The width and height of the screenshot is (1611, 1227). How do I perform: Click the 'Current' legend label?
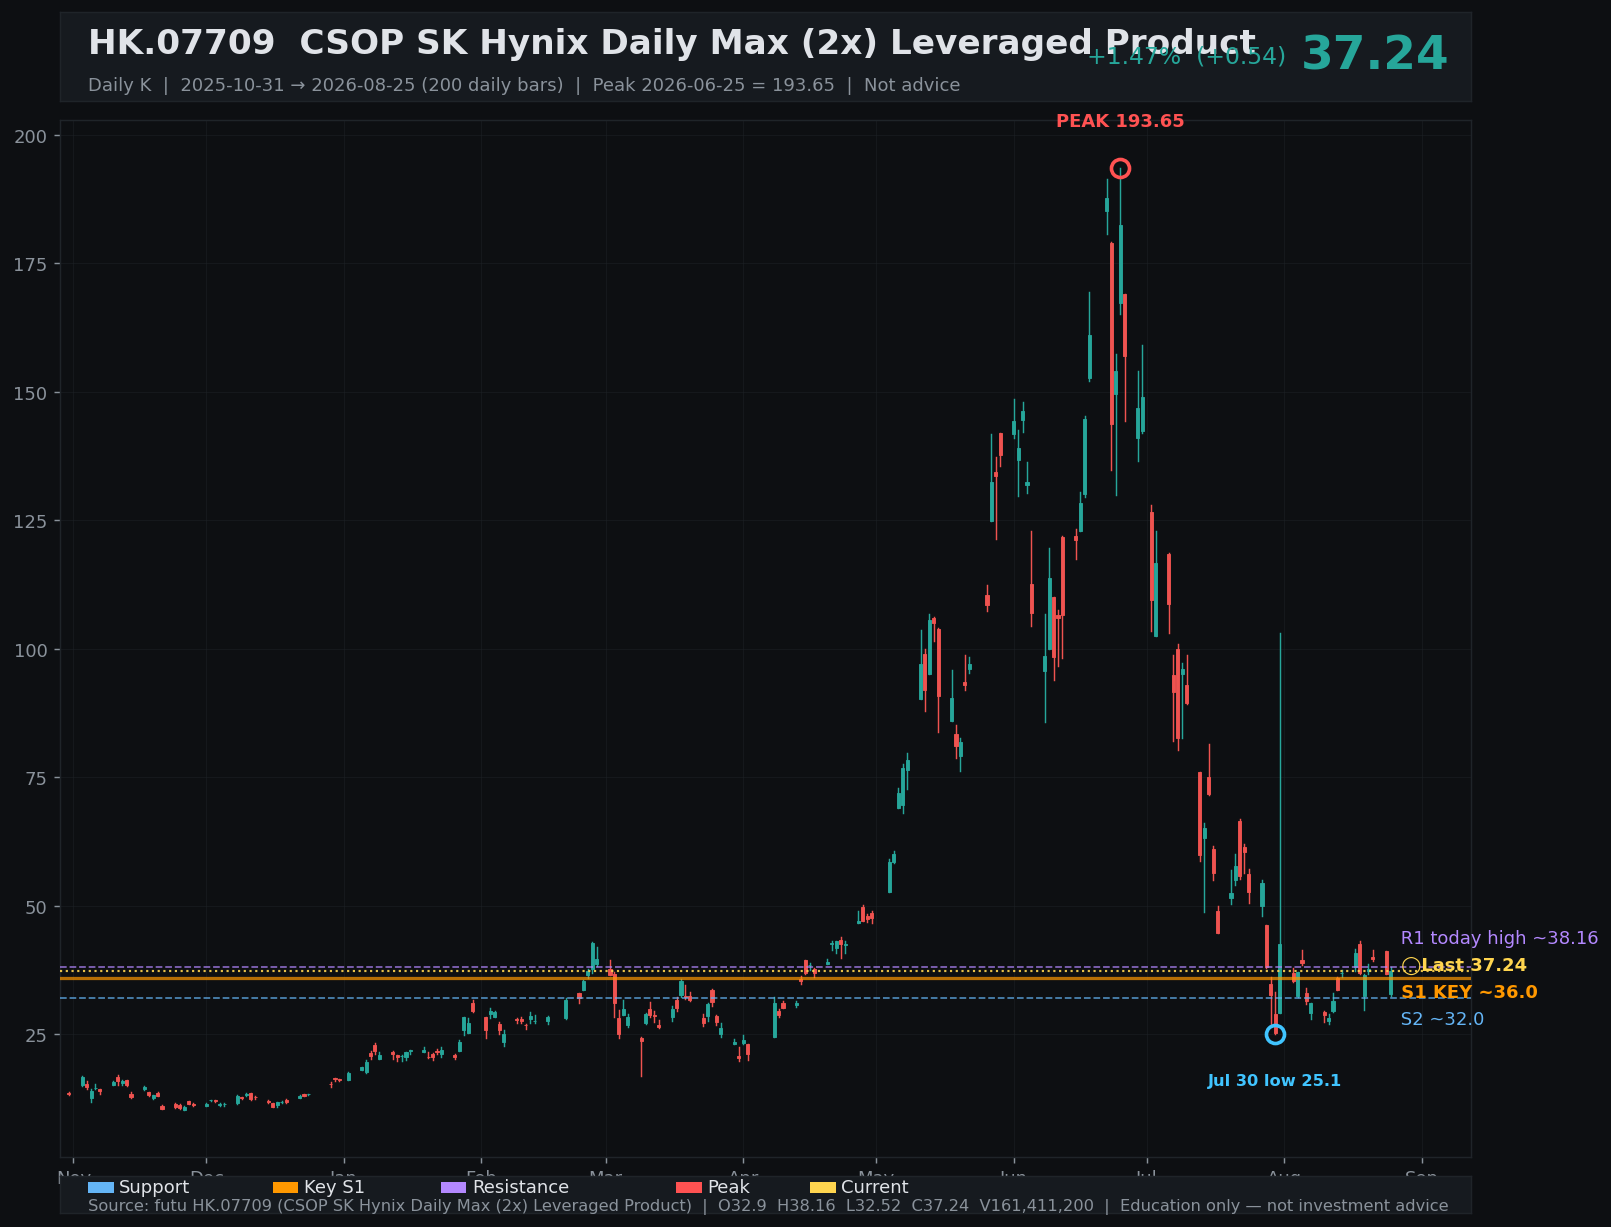point(875,1187)
